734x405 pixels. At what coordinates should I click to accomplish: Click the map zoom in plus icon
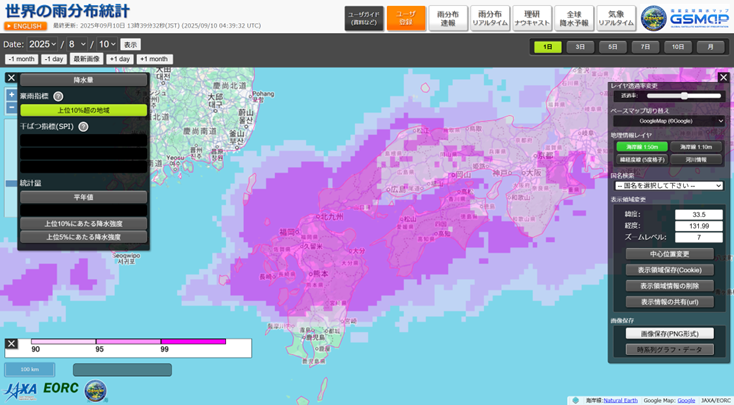click(x=11, y=95)
